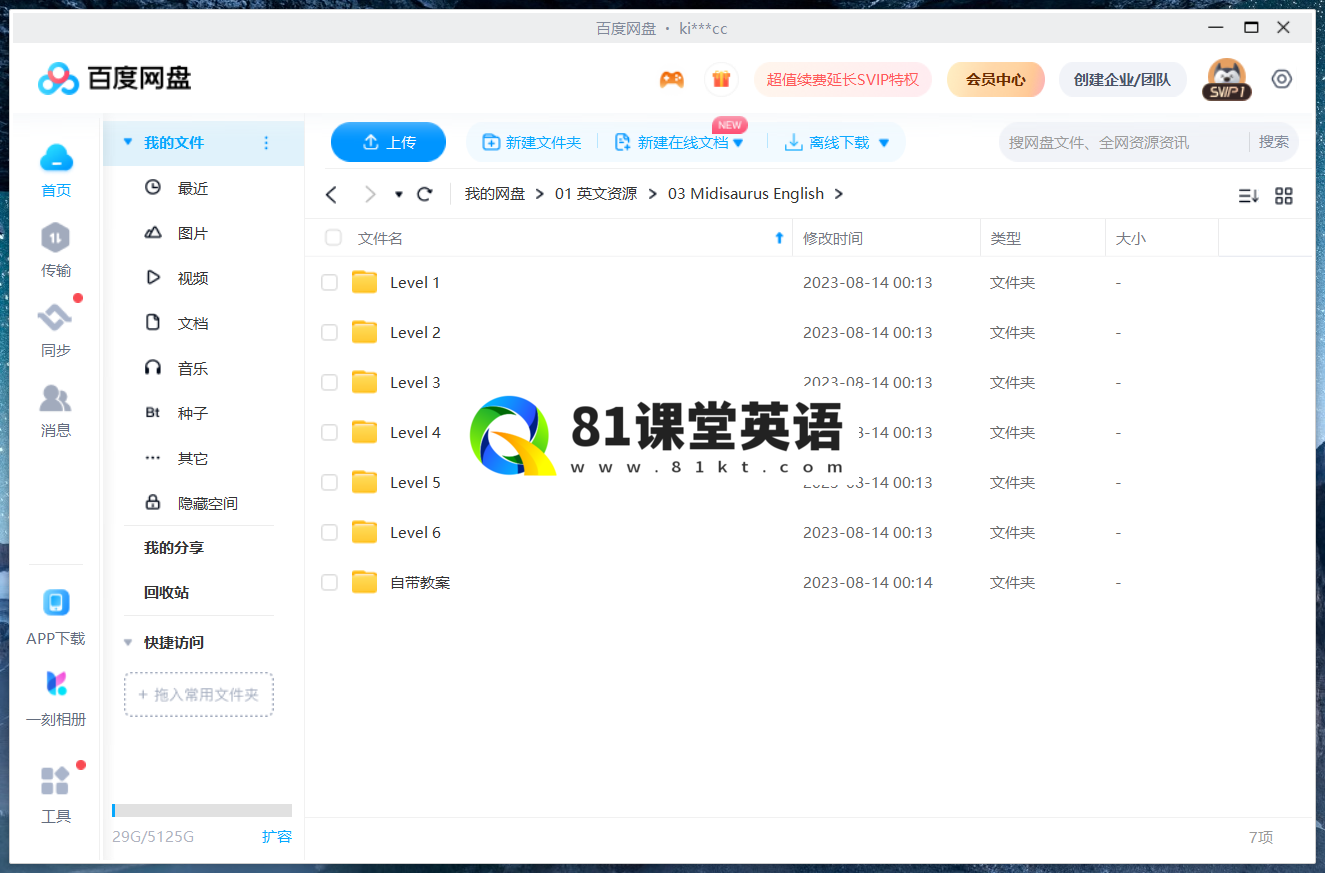Open the 消息 messages icon
The image size is (1325, 873).
tap(56, 398)
